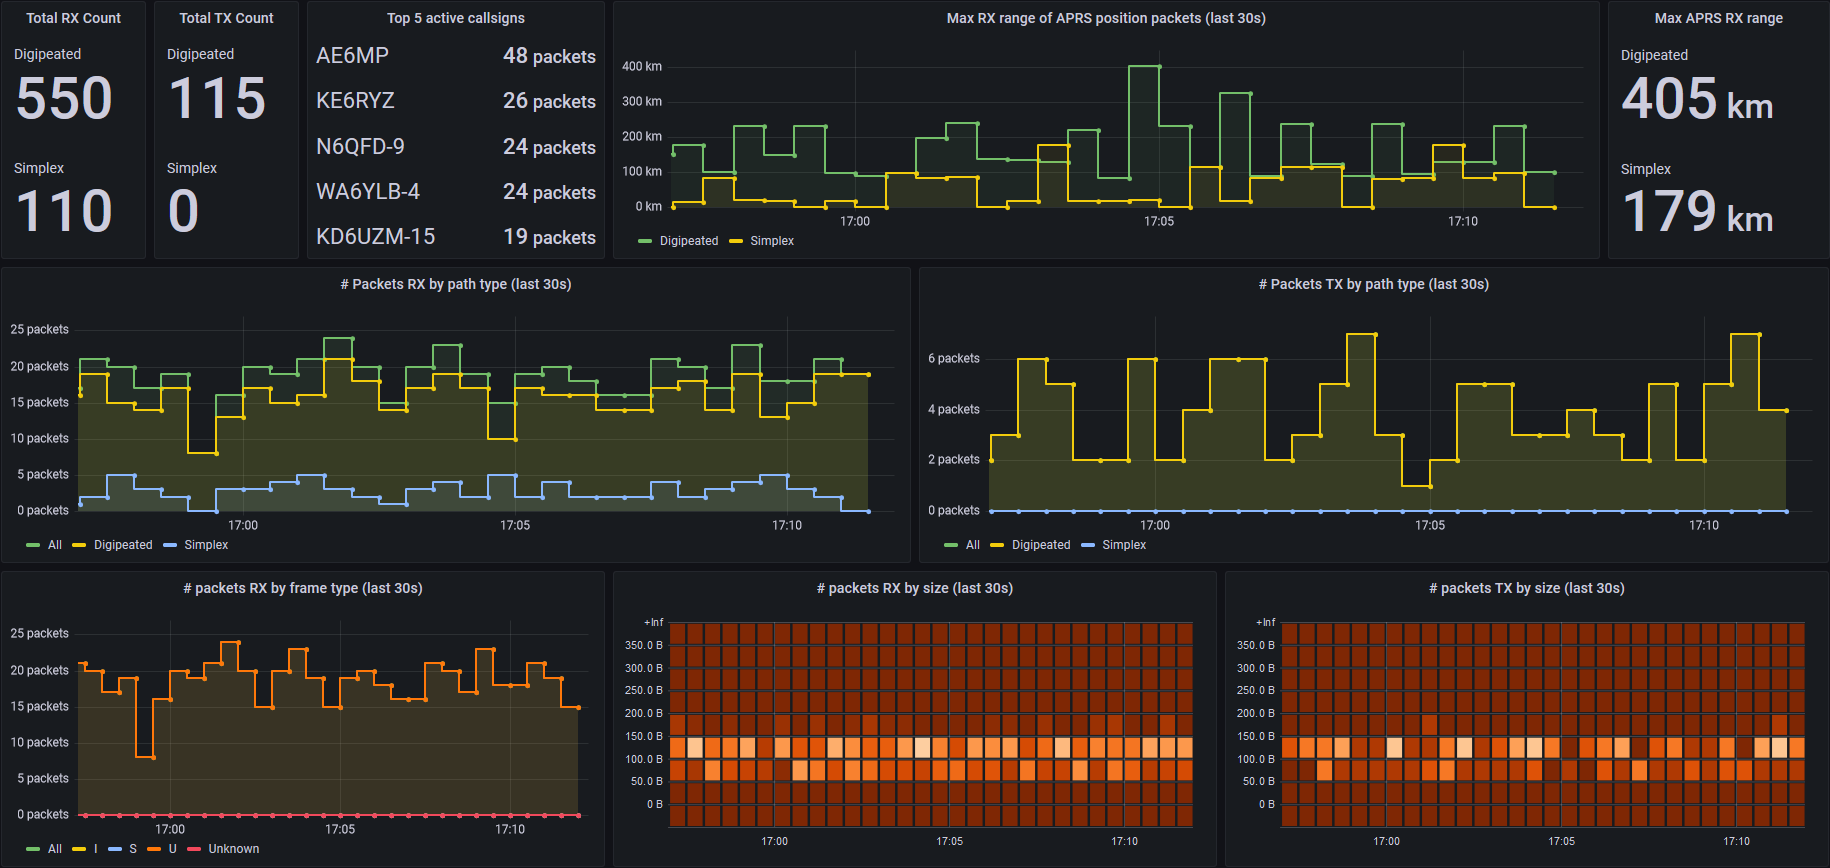
Task: Open the Total RX Count panel title
Action: coord(73,18)
